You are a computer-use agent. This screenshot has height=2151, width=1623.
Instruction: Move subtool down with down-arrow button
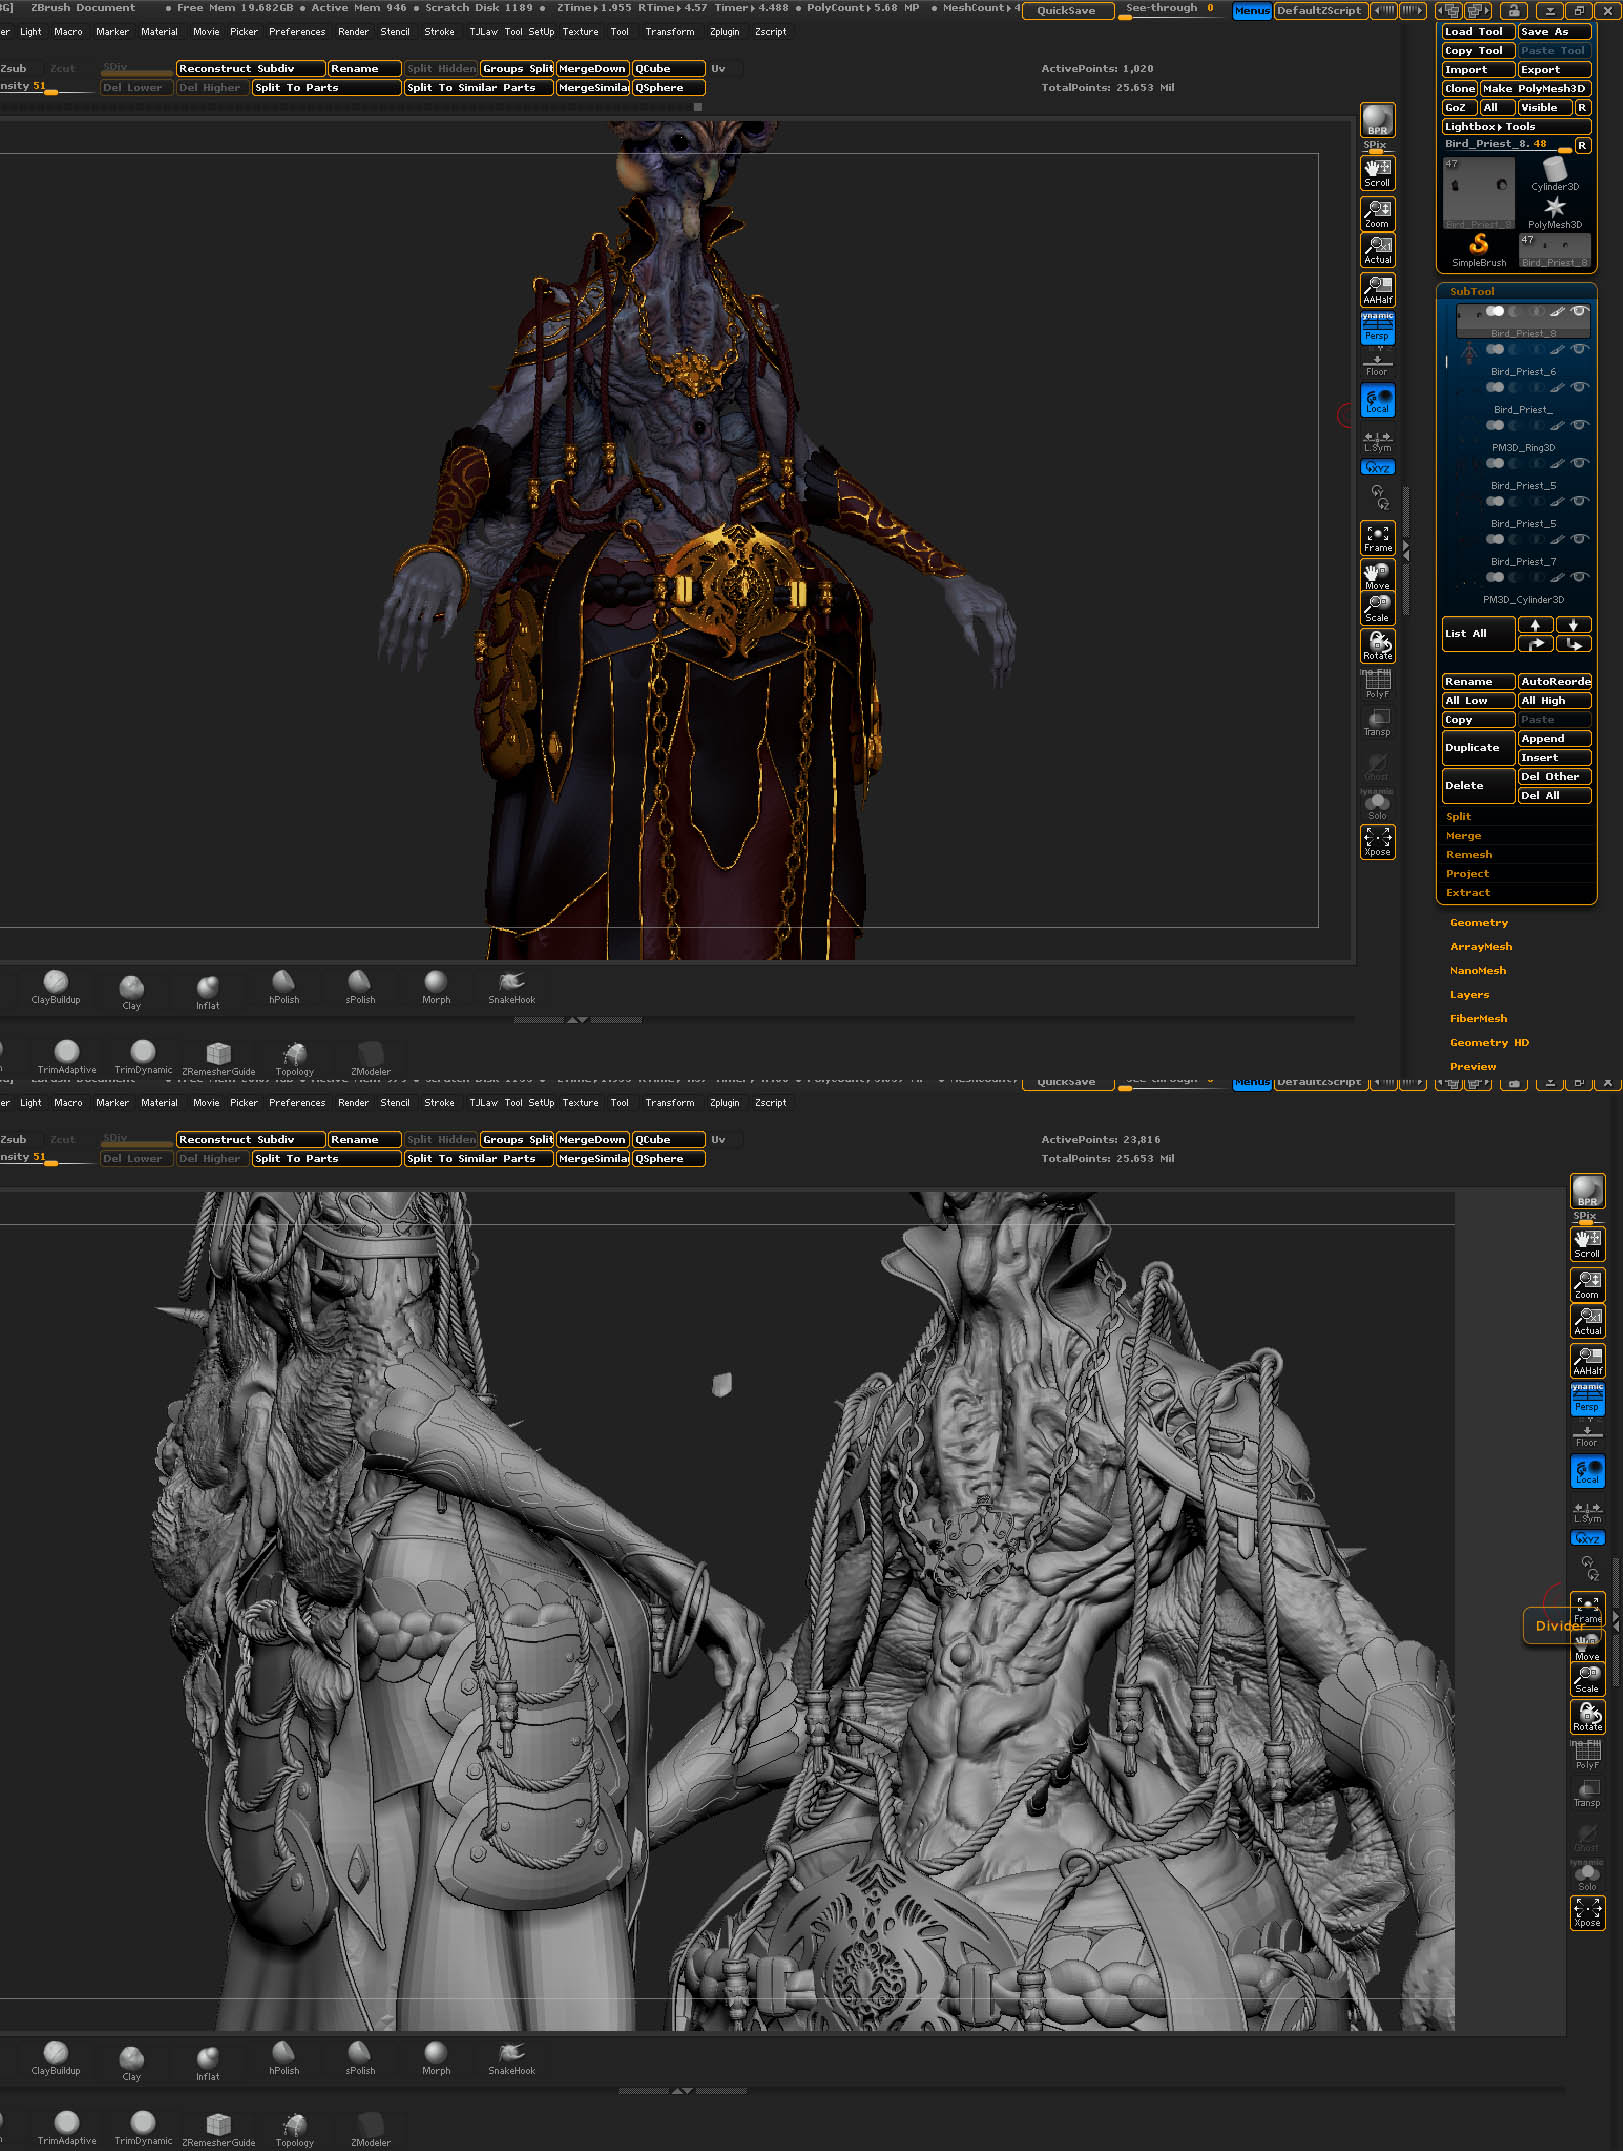coord(1573,625)
